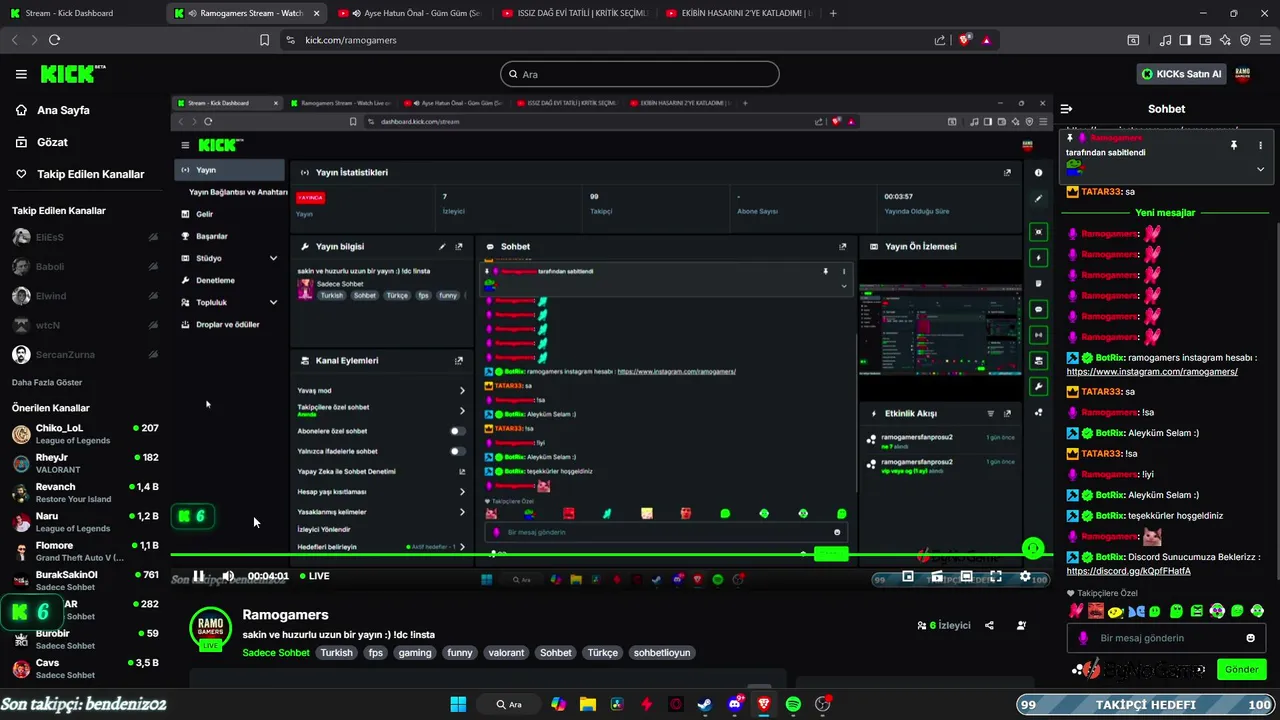The image size is (1280, 720).
Task: Open File Explorer from the taskbar
Action: click(587, 704)
